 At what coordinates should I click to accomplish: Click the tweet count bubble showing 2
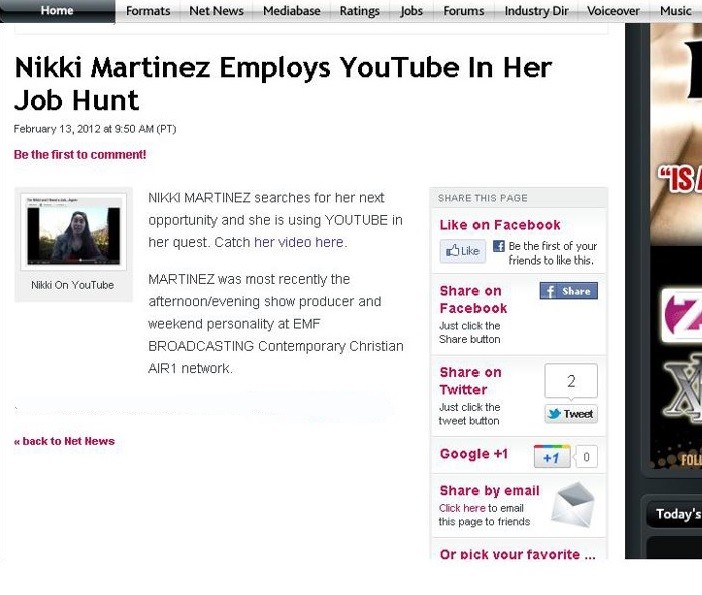click(x=571, y=381)
